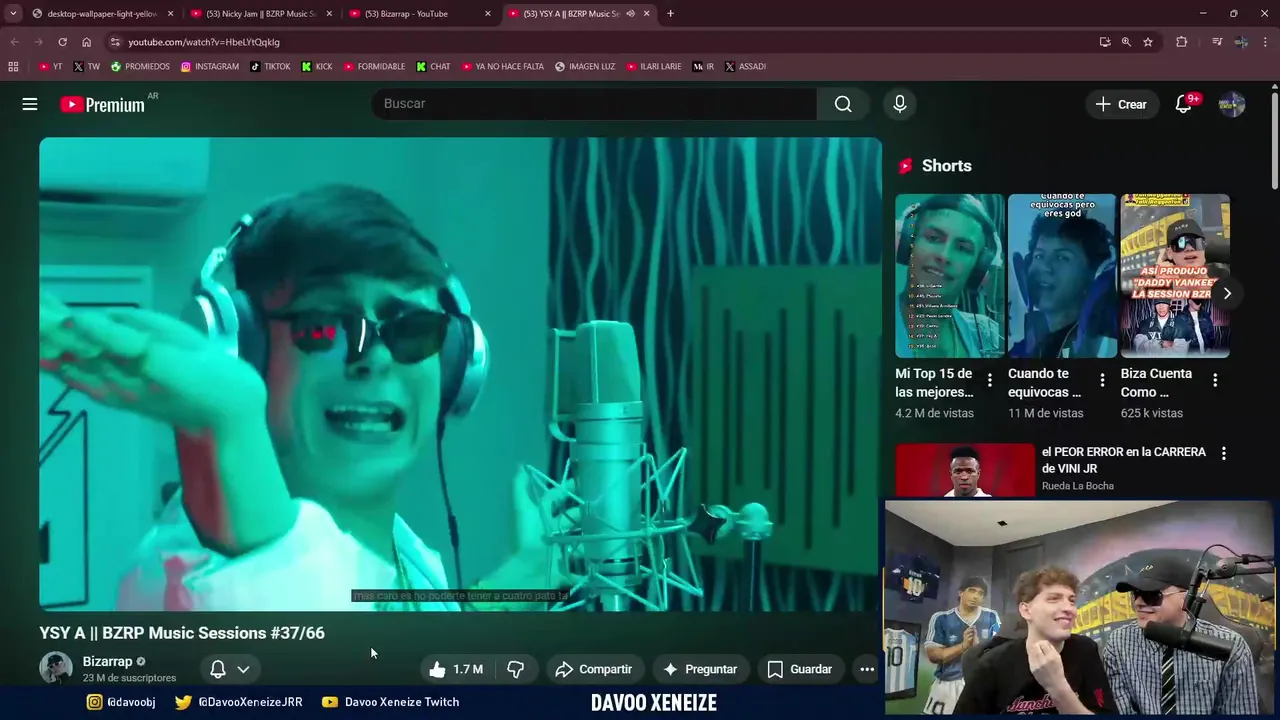Open the media controls toolbar icon
This screenshot has width=1280, height=720.
[x=1217, y=42]
